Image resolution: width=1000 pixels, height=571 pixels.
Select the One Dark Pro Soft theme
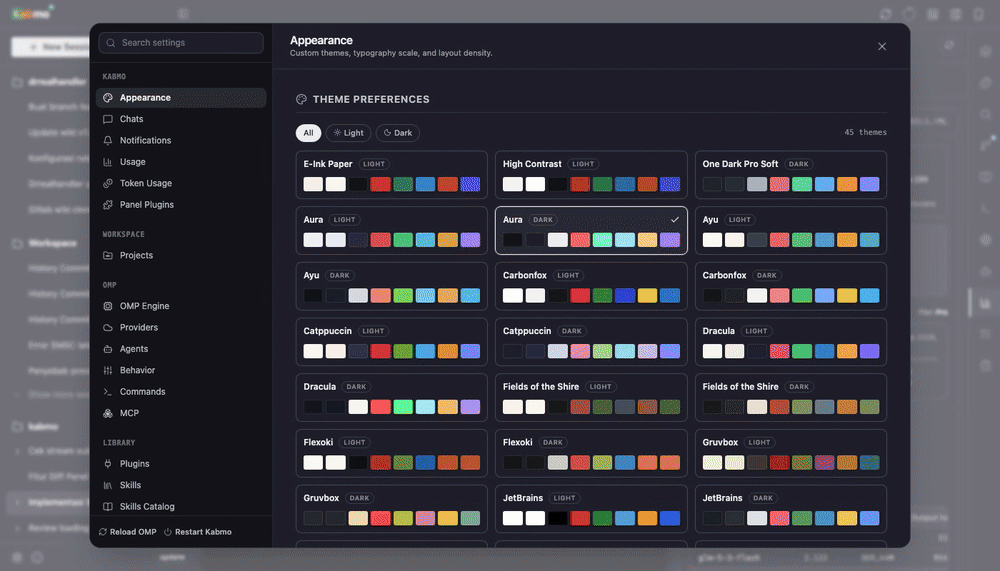(791, 175)
